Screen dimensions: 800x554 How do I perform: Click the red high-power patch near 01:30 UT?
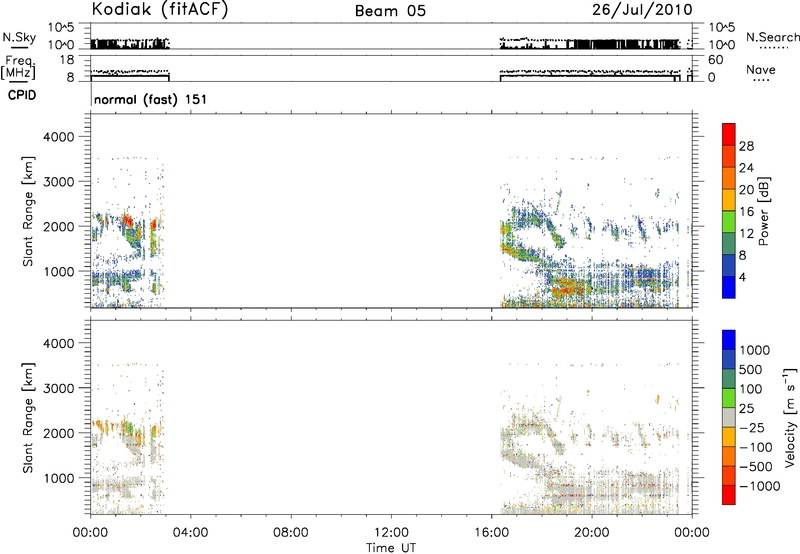128,221
